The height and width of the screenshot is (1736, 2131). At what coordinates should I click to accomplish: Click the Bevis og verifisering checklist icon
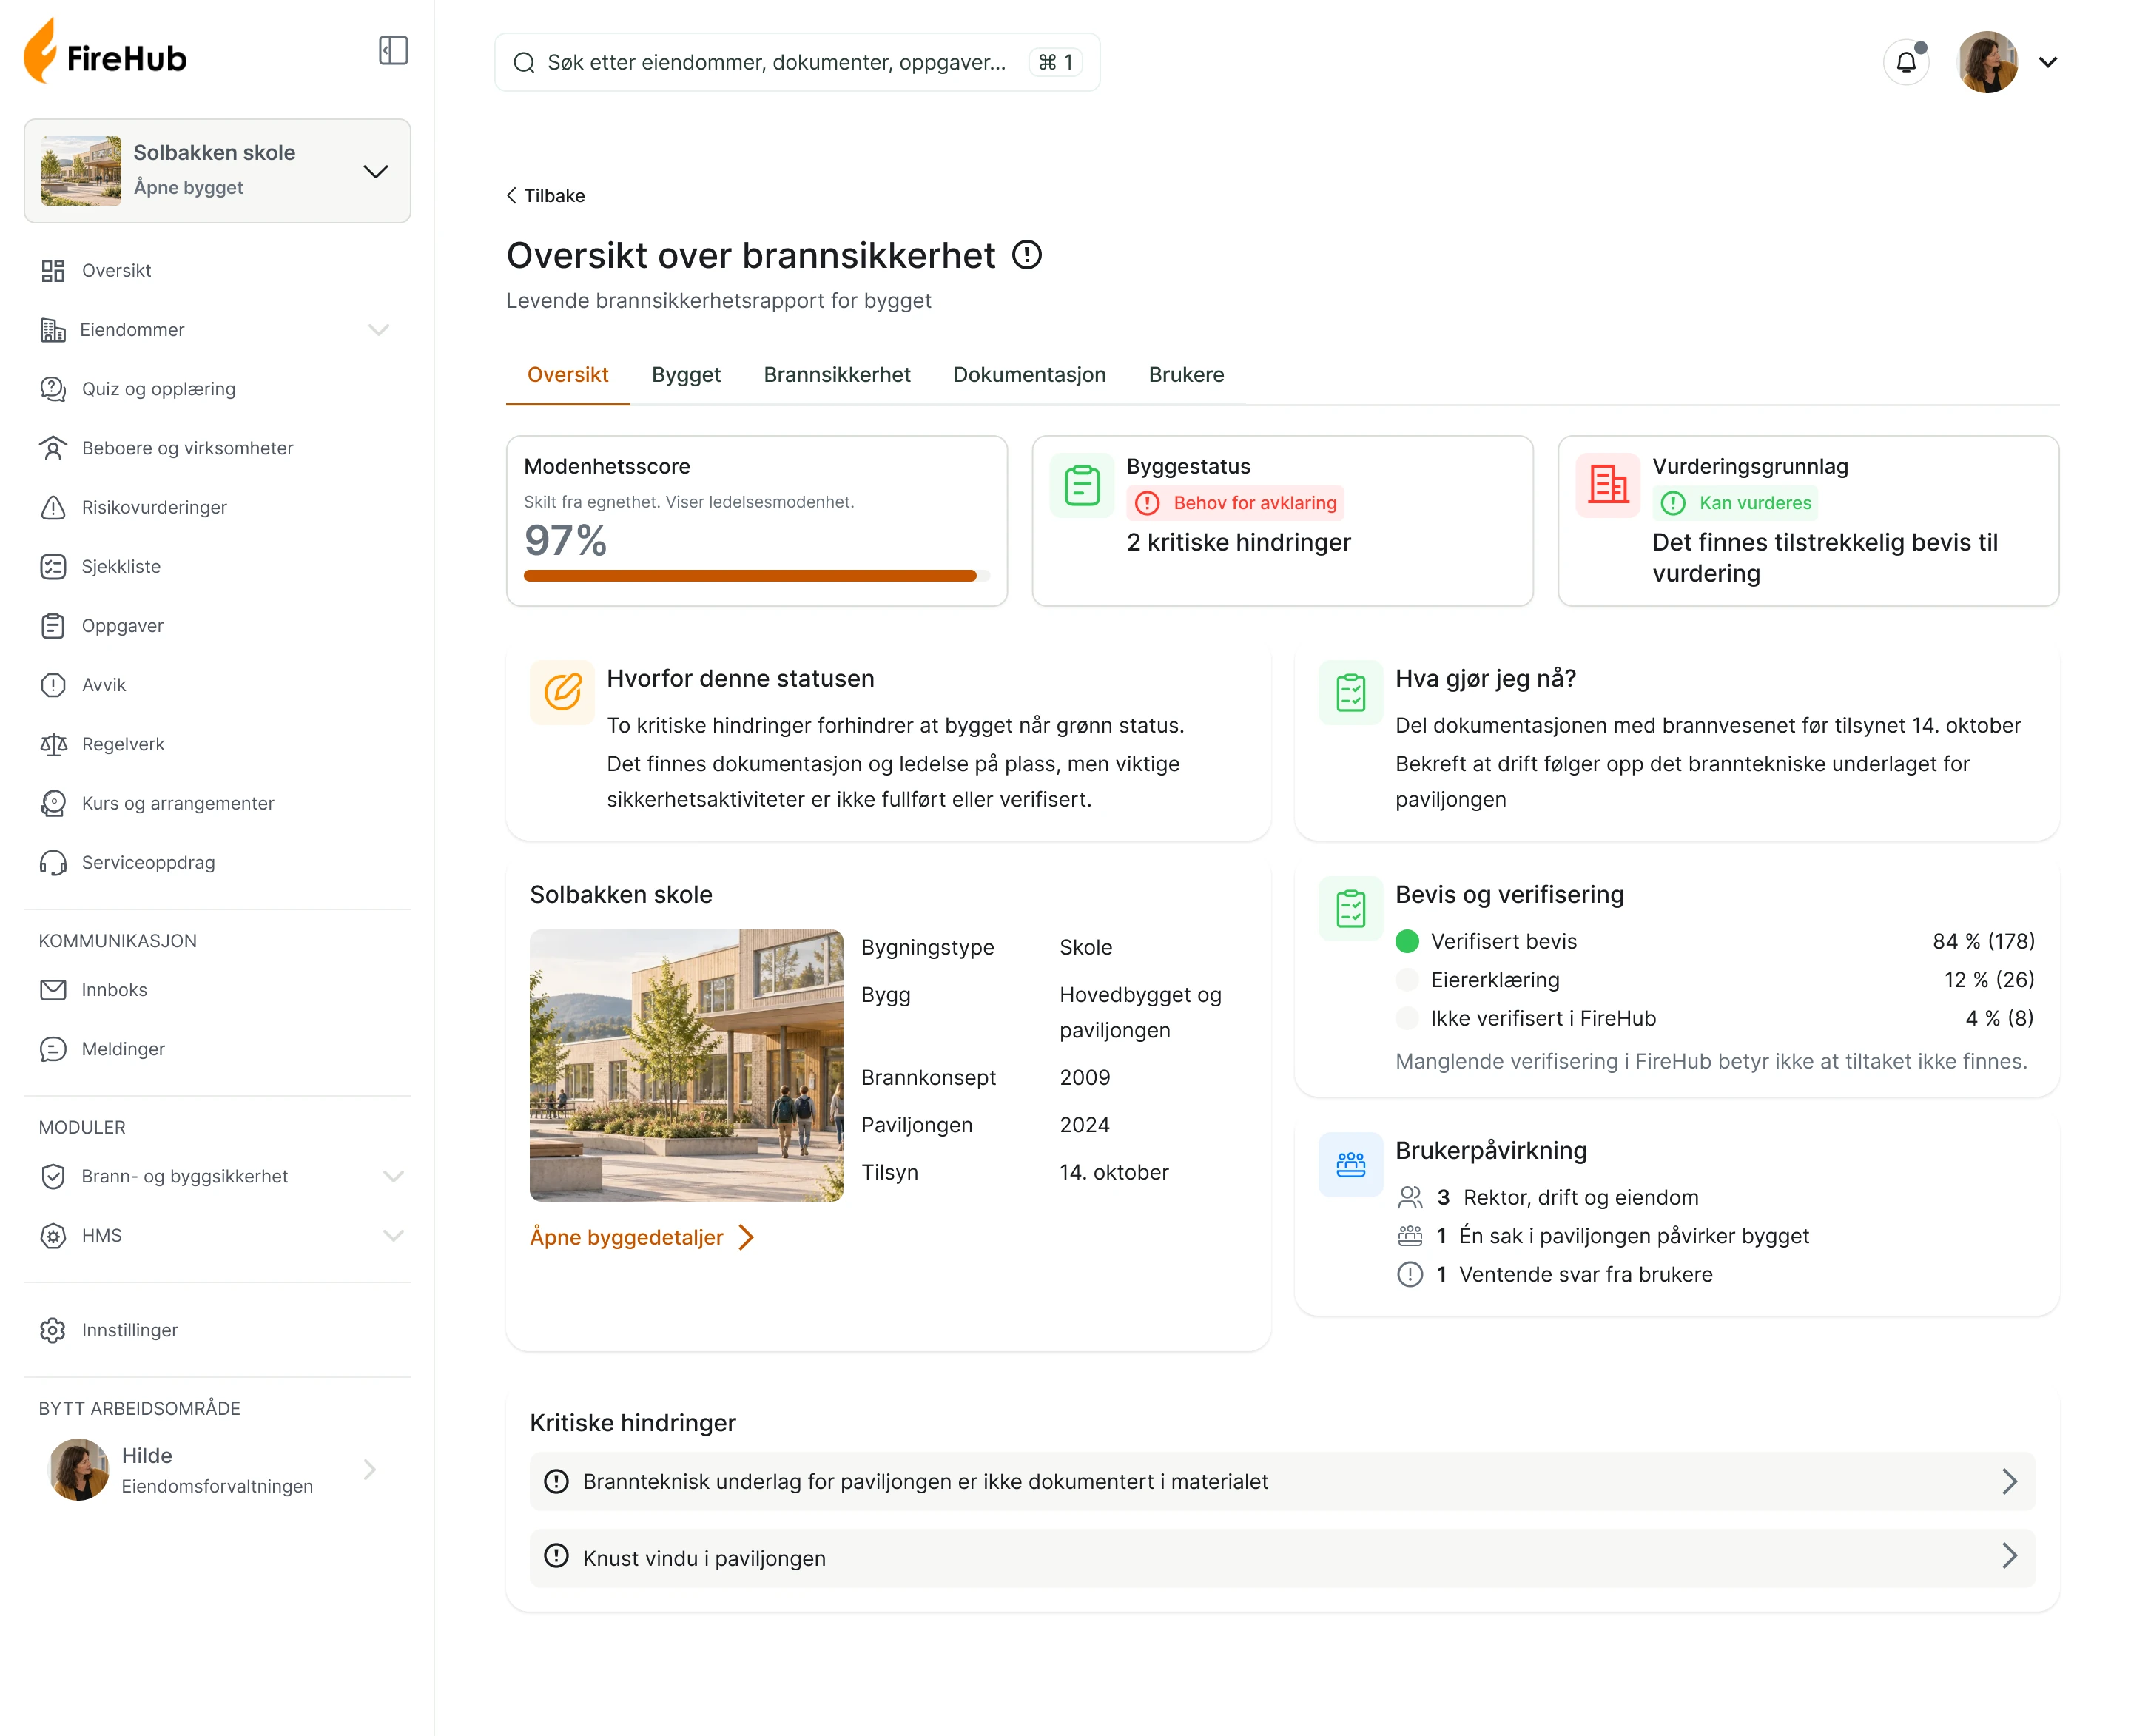click(1350, 908)
